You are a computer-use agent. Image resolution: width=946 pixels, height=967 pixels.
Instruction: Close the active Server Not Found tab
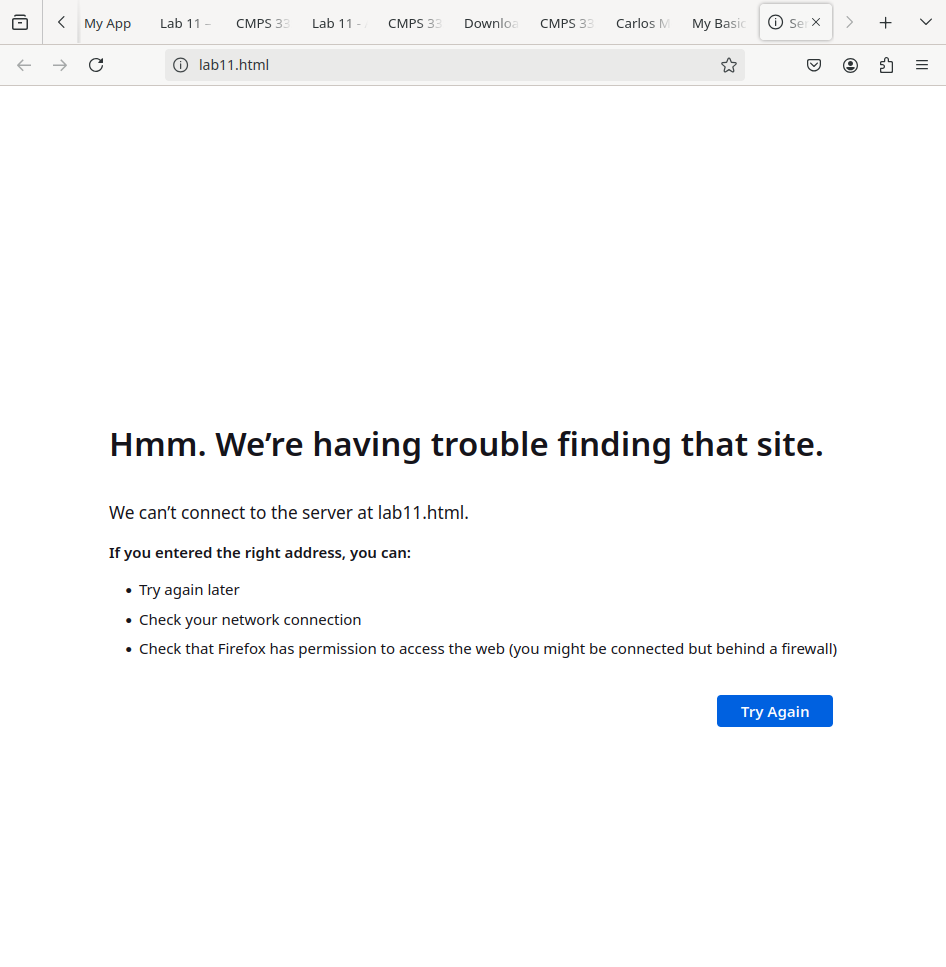[x=816, y=22]
